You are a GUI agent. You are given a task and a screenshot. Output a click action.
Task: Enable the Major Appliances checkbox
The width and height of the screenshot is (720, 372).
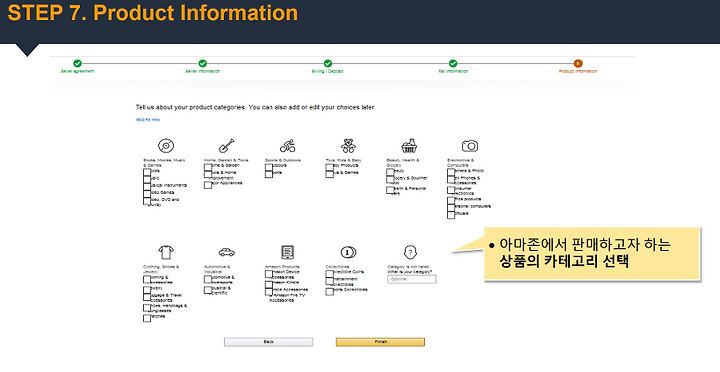coord(208,185)
